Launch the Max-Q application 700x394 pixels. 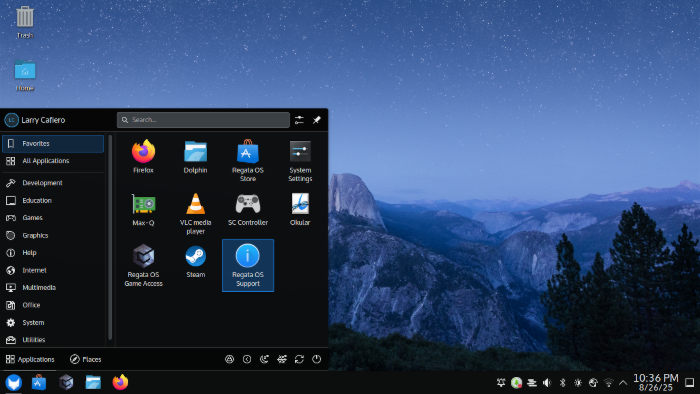pyautogui.click(x=143, y=210)
